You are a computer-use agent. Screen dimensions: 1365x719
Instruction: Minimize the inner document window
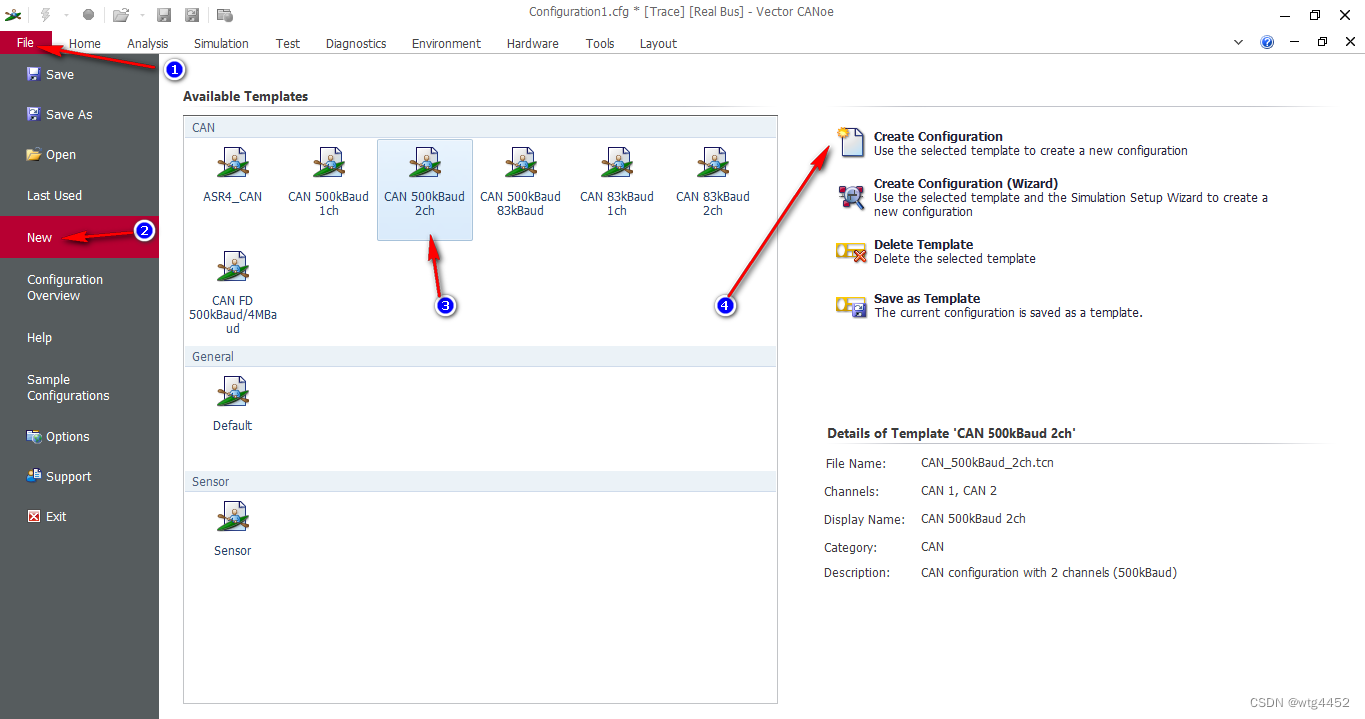coord(1295,42)
